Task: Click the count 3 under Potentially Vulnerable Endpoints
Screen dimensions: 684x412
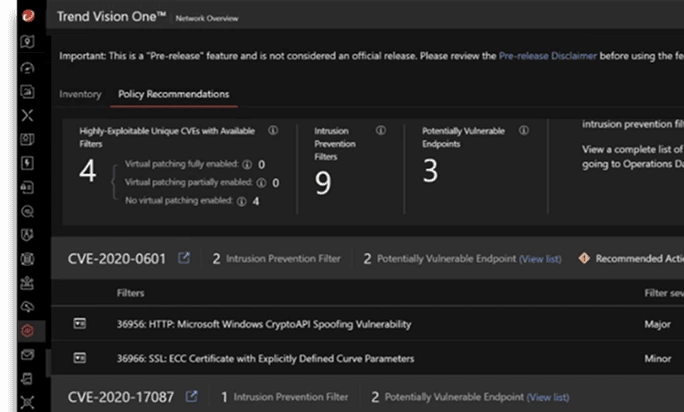Action: click(x=430, y=171)
